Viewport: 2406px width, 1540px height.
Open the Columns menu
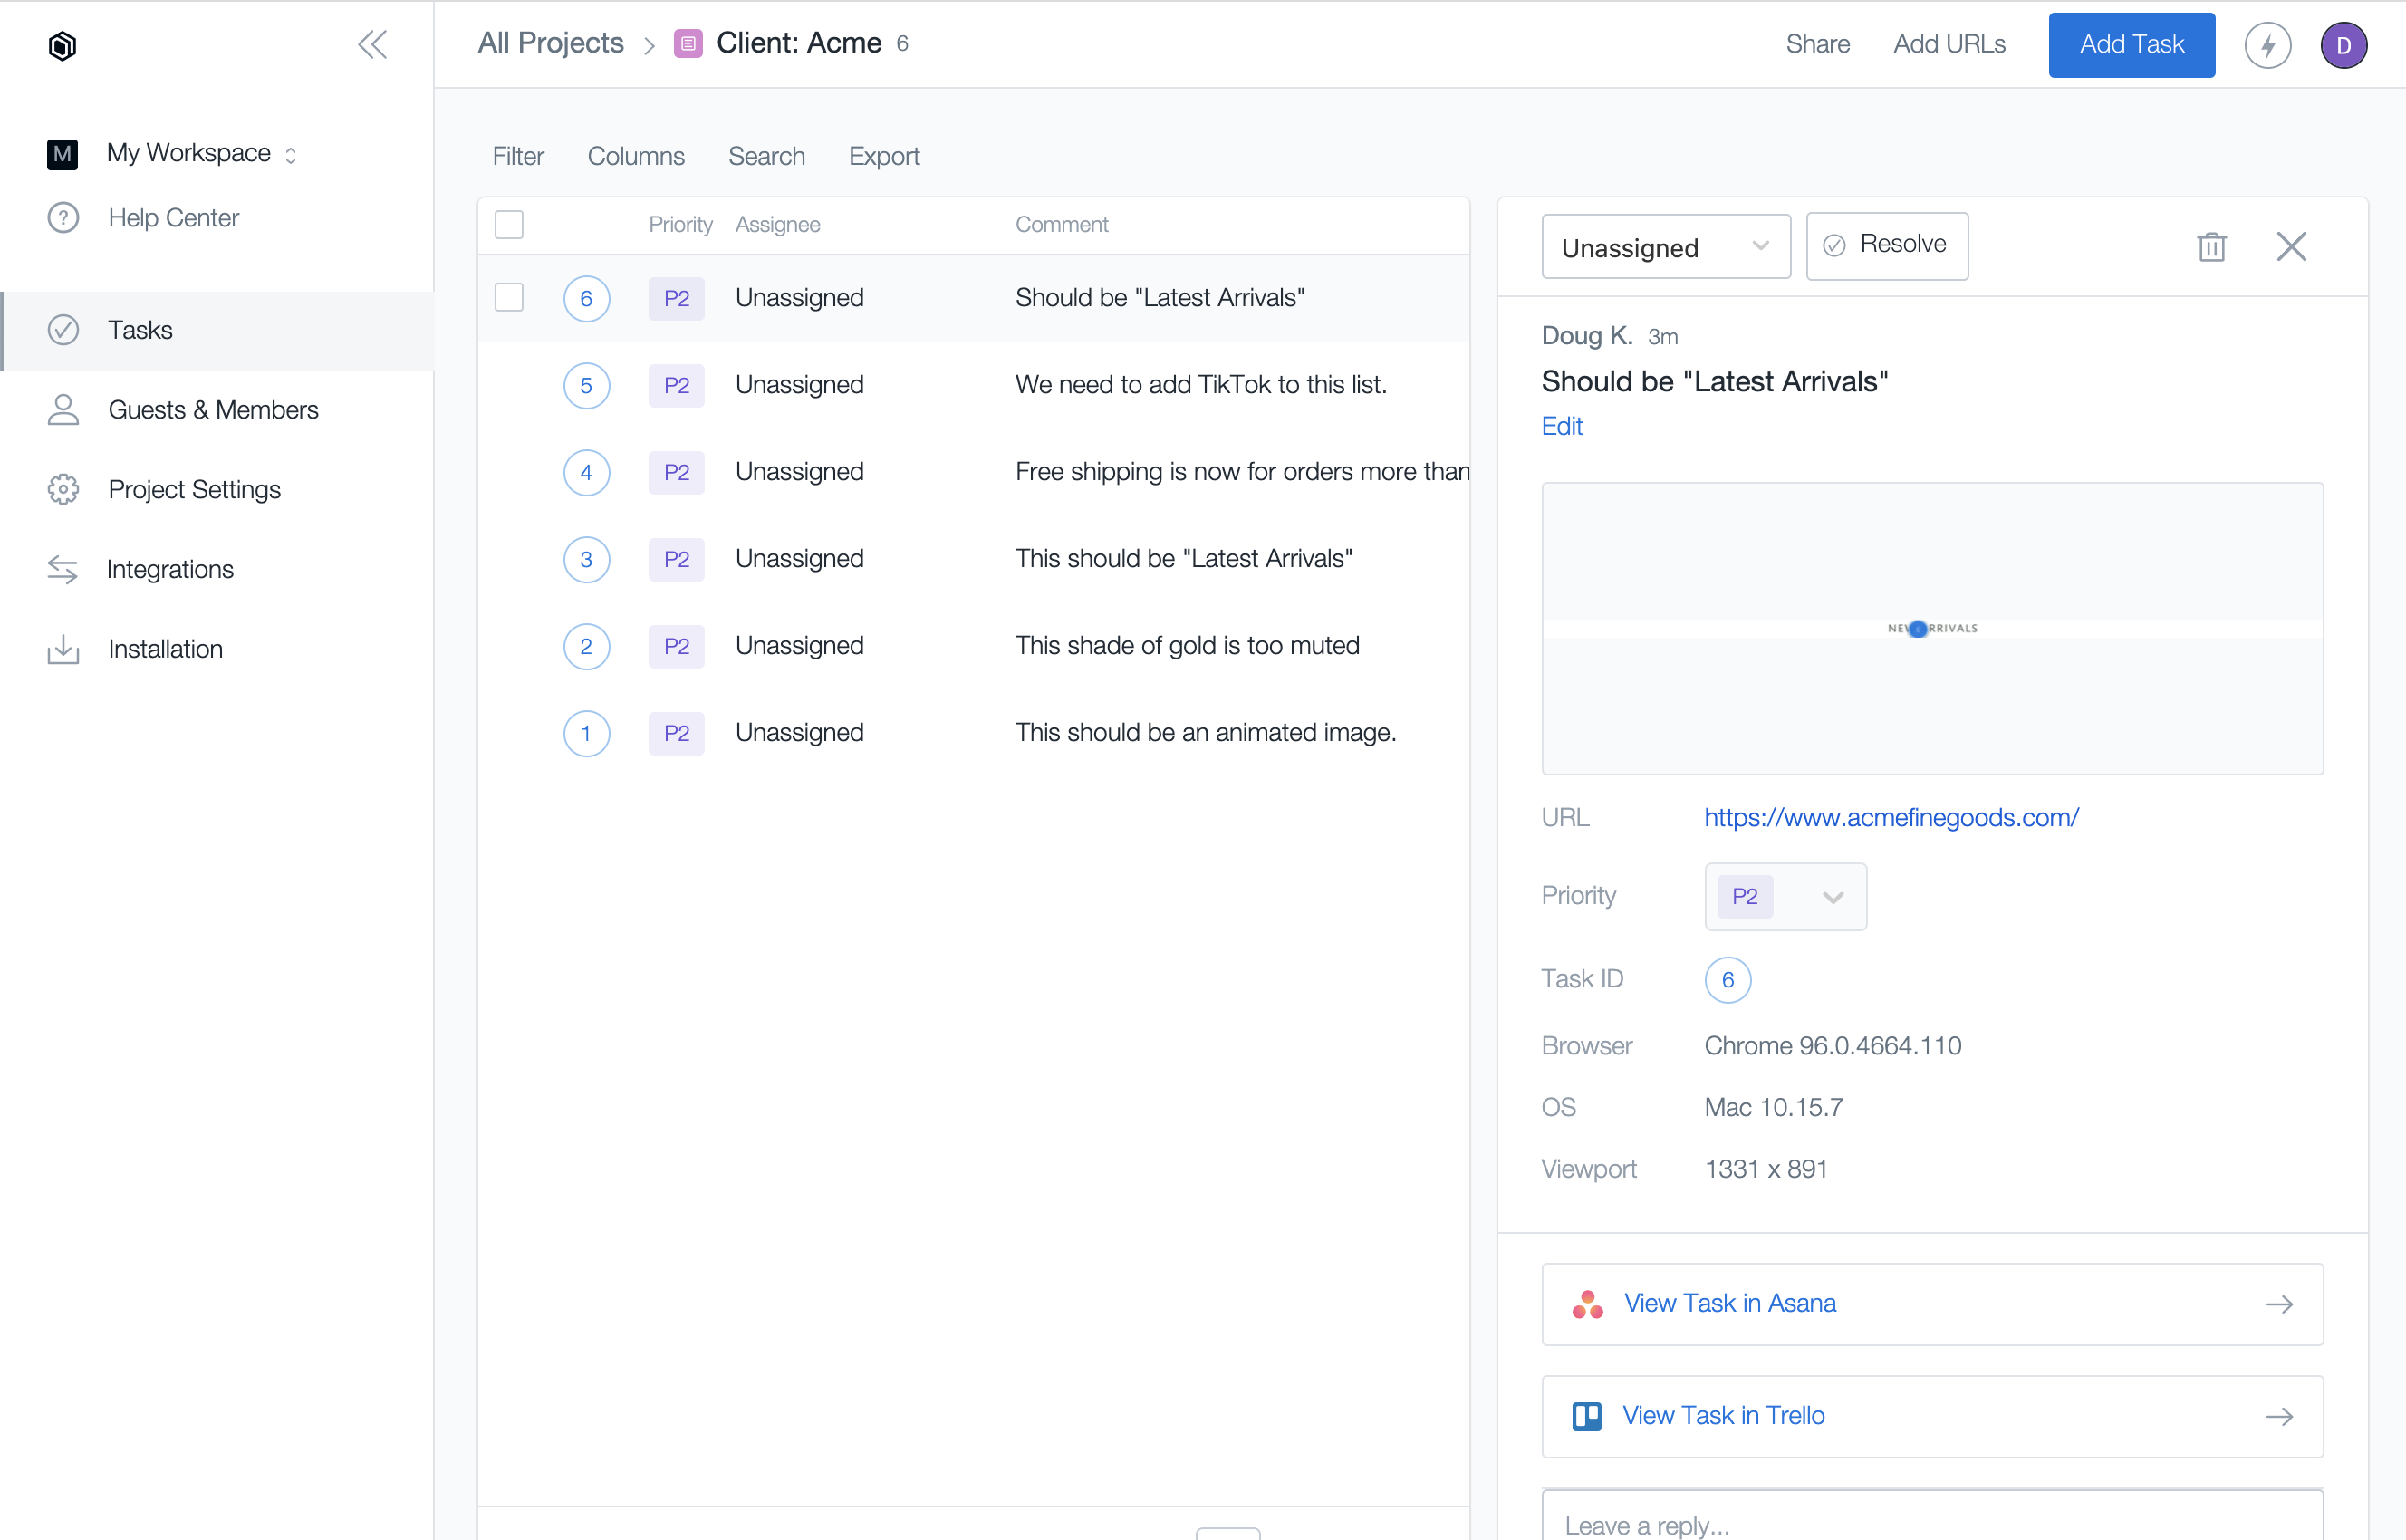635,156
